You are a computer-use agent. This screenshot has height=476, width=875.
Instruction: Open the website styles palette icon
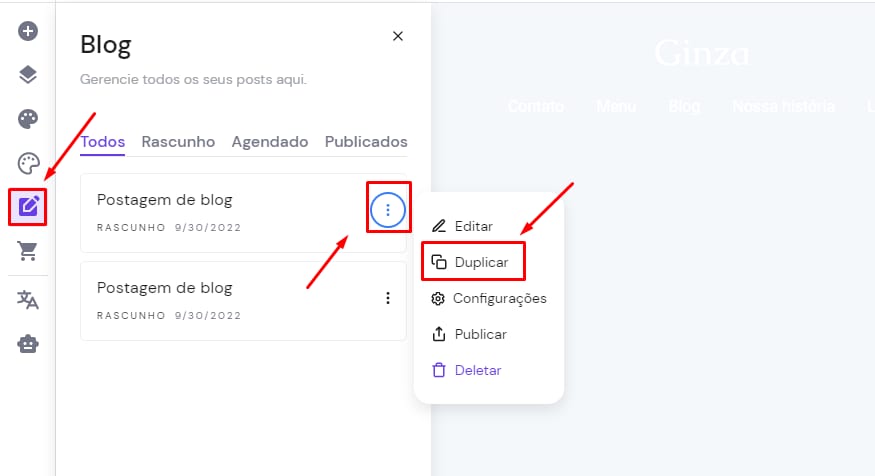coord(28,119)
